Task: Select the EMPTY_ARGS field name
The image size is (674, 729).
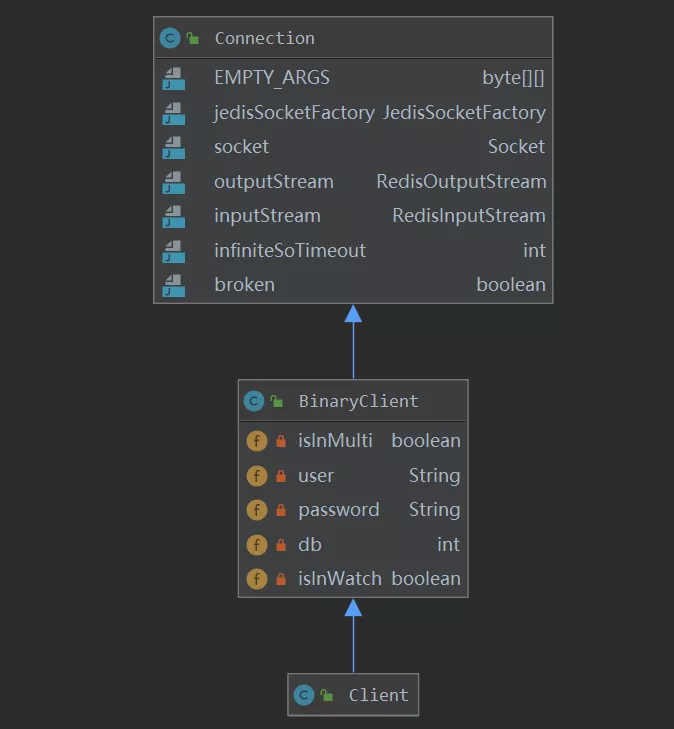Action: pyautogui.click(x=272, y=78)
